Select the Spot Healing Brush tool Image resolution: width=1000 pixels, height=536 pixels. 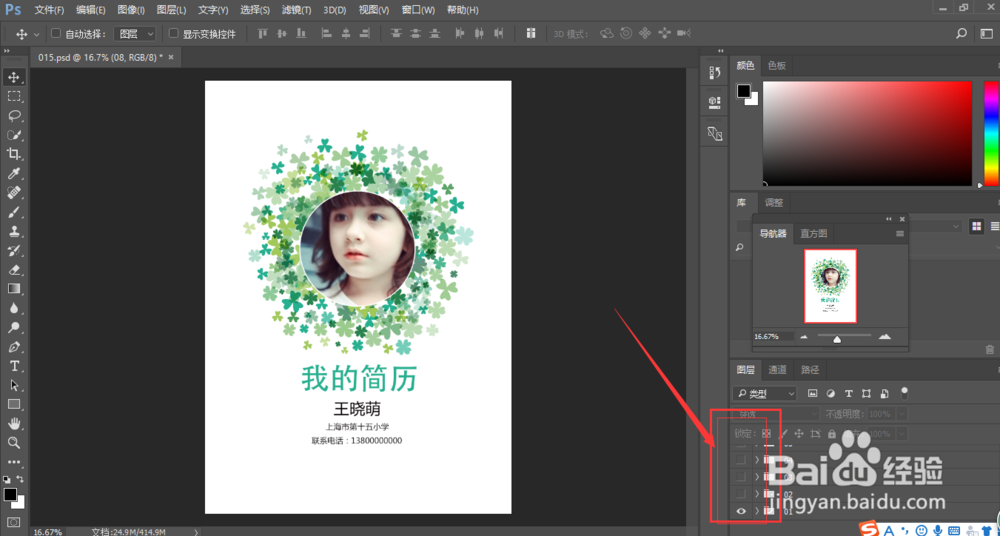click(x=13, y=193)
